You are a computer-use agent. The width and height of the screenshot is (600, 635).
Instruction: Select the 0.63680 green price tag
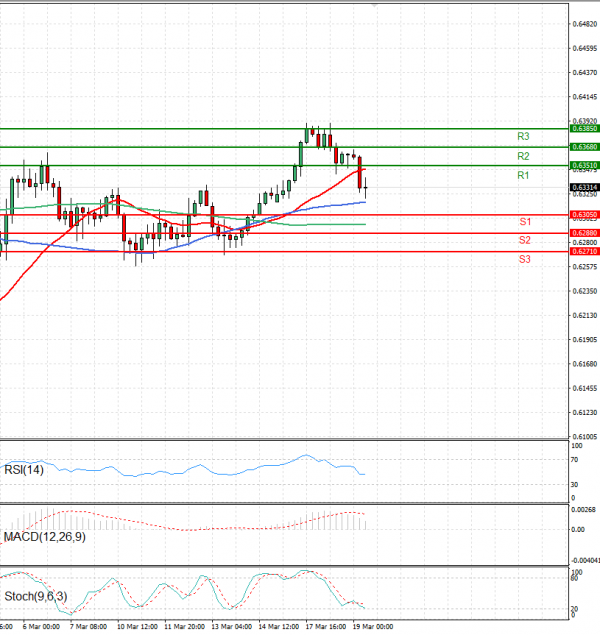tap(585, 147)
